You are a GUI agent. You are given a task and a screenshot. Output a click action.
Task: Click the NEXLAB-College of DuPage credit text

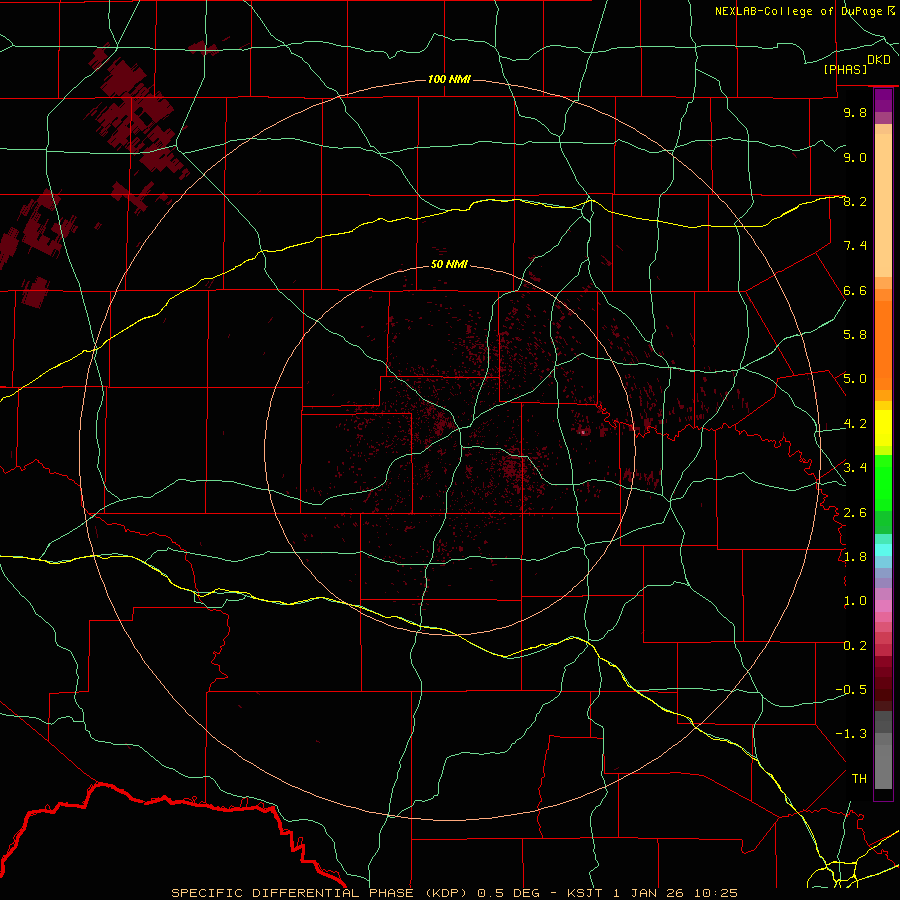pos(798,11)
